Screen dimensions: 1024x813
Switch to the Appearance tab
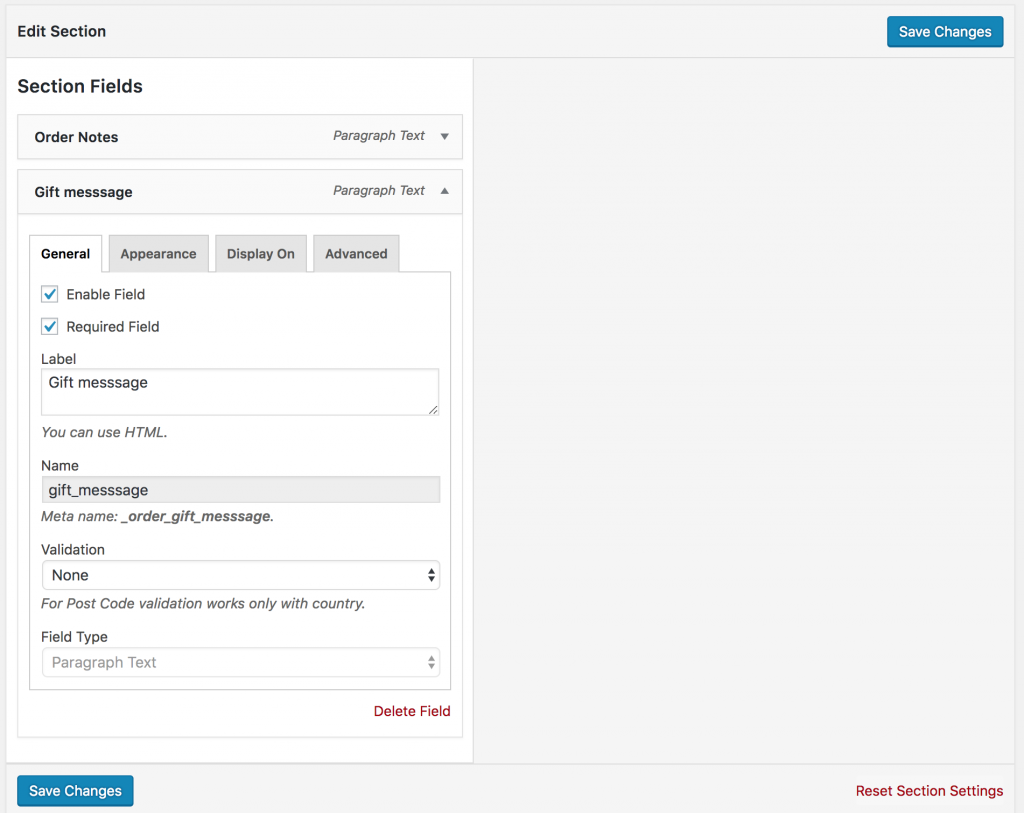(x=159, y=253)
